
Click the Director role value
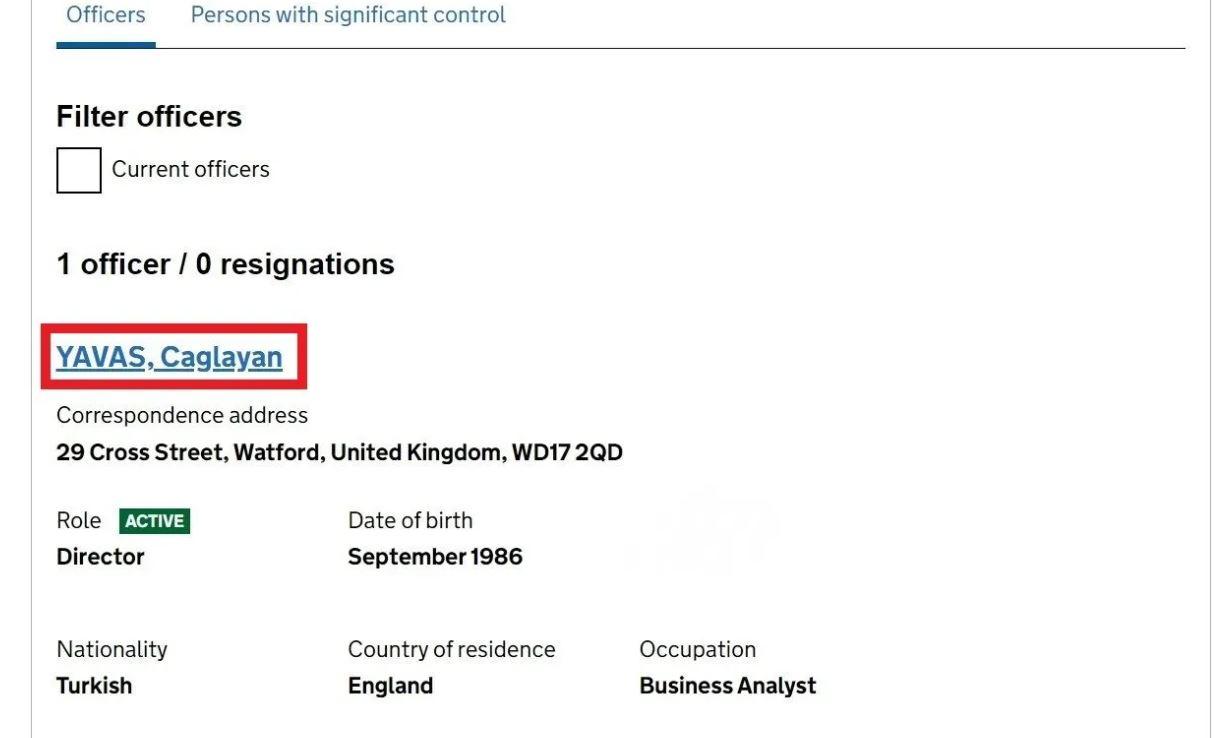pyautogui.click(x=100, y=557)
